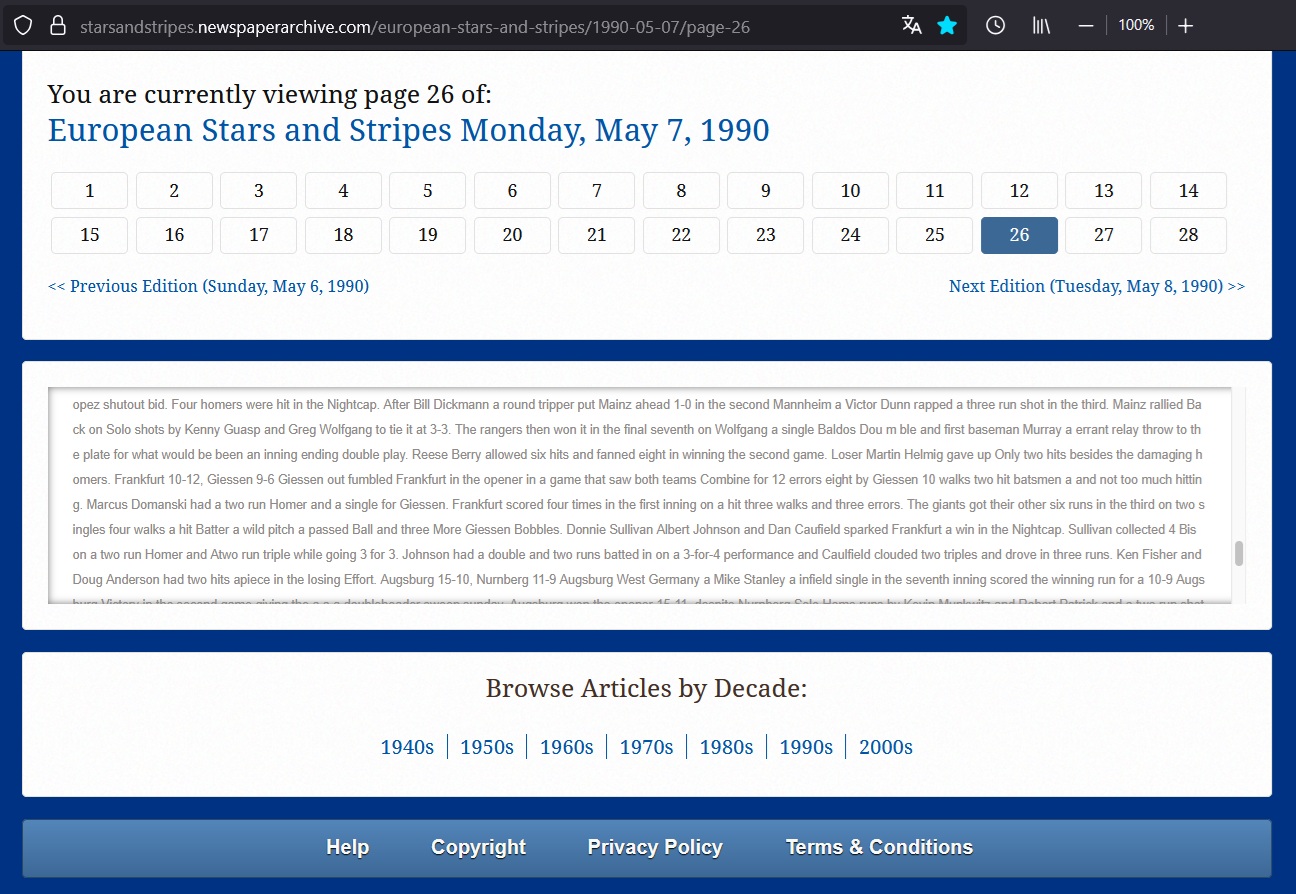The height and width of the screenshot is (894, 1296).
Task: Open Next Edition Tuesday, May 8 link
Action: tap(1096, 286)
